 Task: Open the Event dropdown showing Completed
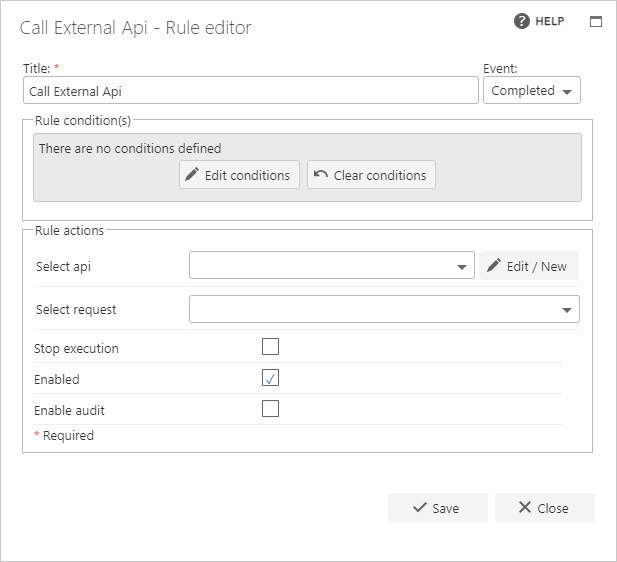click(532, 91)
